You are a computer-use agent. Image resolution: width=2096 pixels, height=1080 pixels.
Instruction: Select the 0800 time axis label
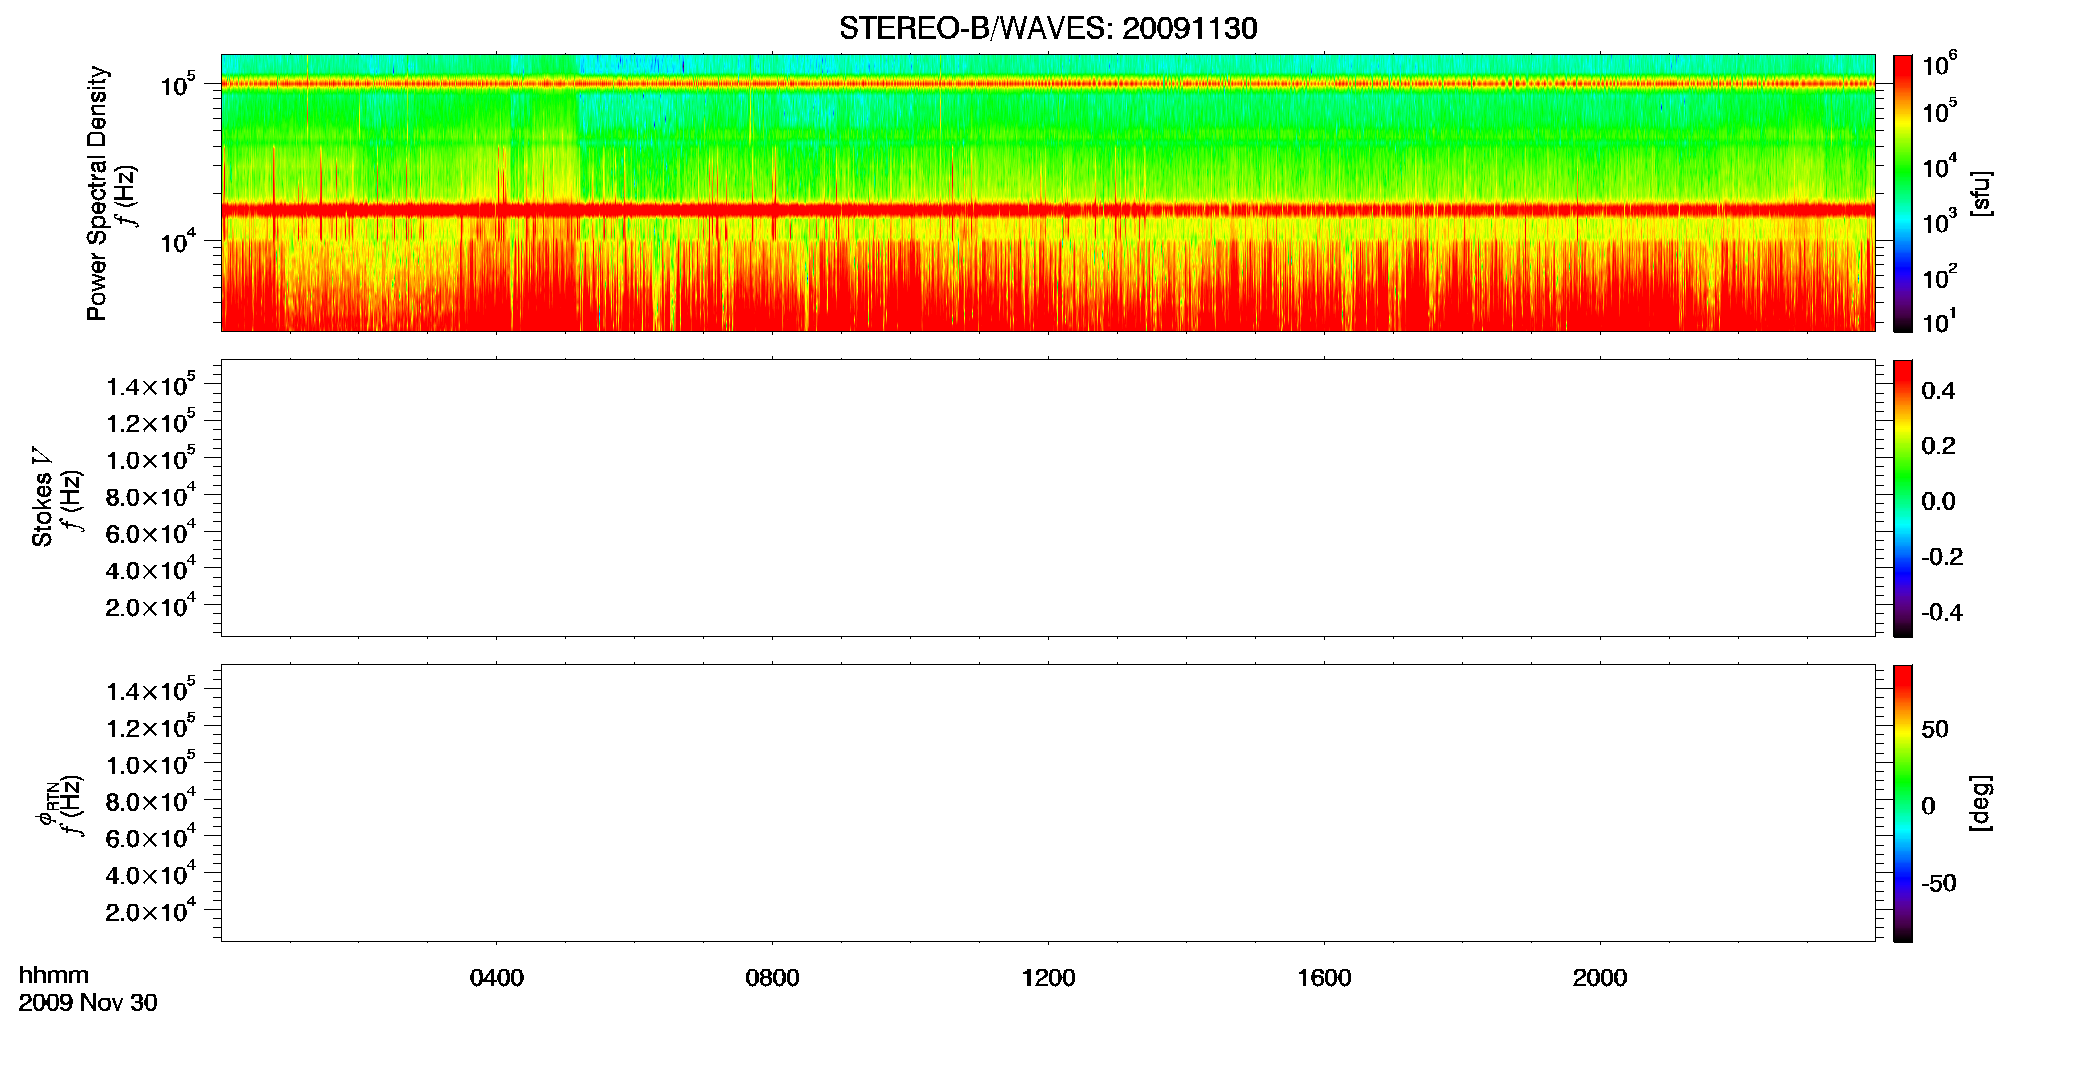click(x=773, y=978)
